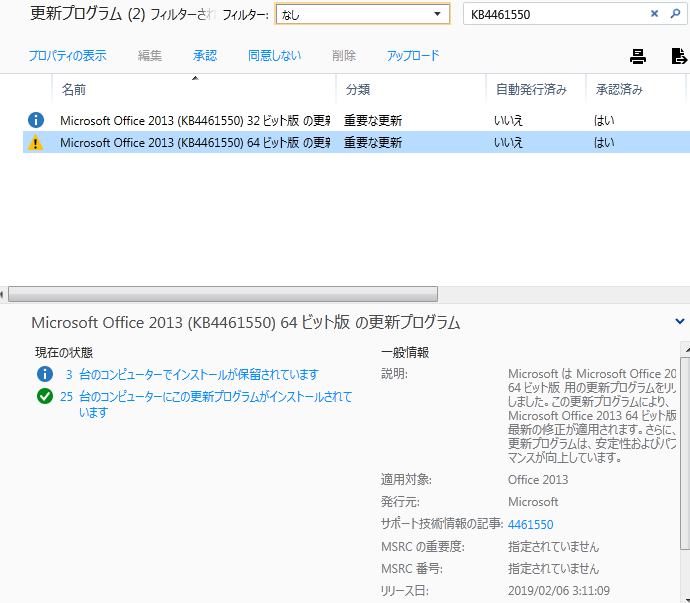Click the export list icon
This screenshot has width=690, height=603.
[x=679, y=56]
